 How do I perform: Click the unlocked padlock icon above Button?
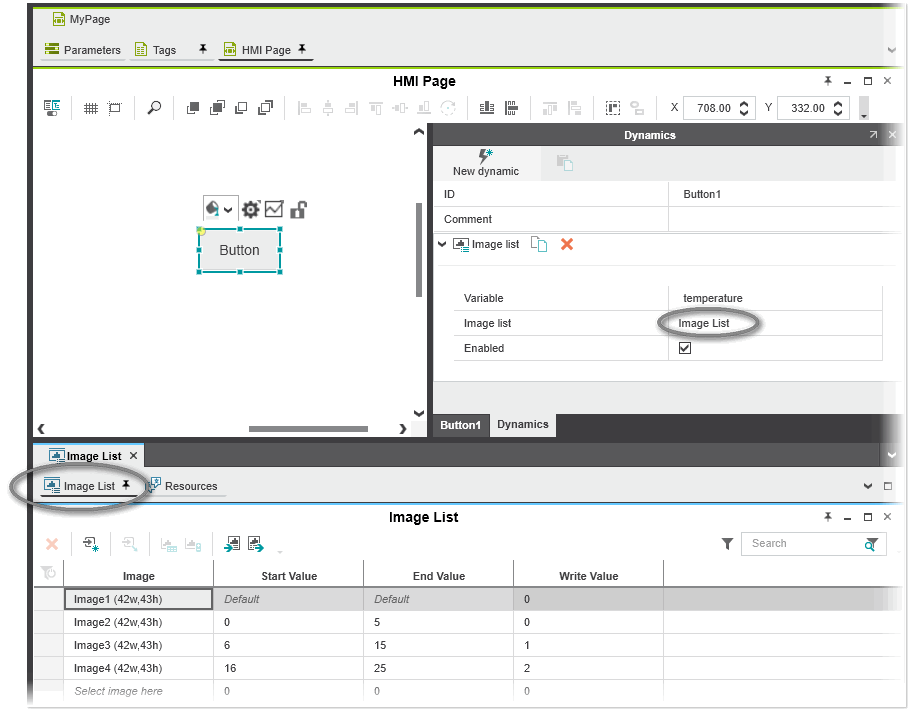click(x=298, y=209)
